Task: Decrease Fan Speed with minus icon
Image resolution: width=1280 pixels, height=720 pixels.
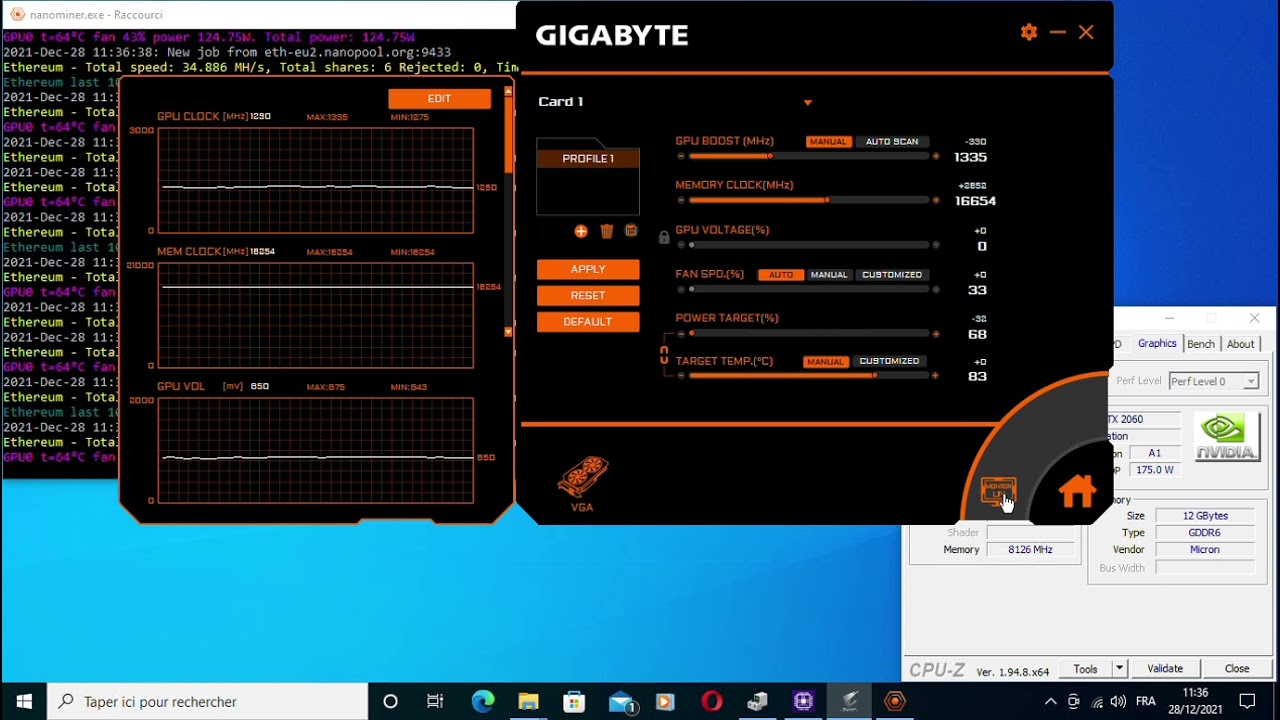Action: [681, 289]
